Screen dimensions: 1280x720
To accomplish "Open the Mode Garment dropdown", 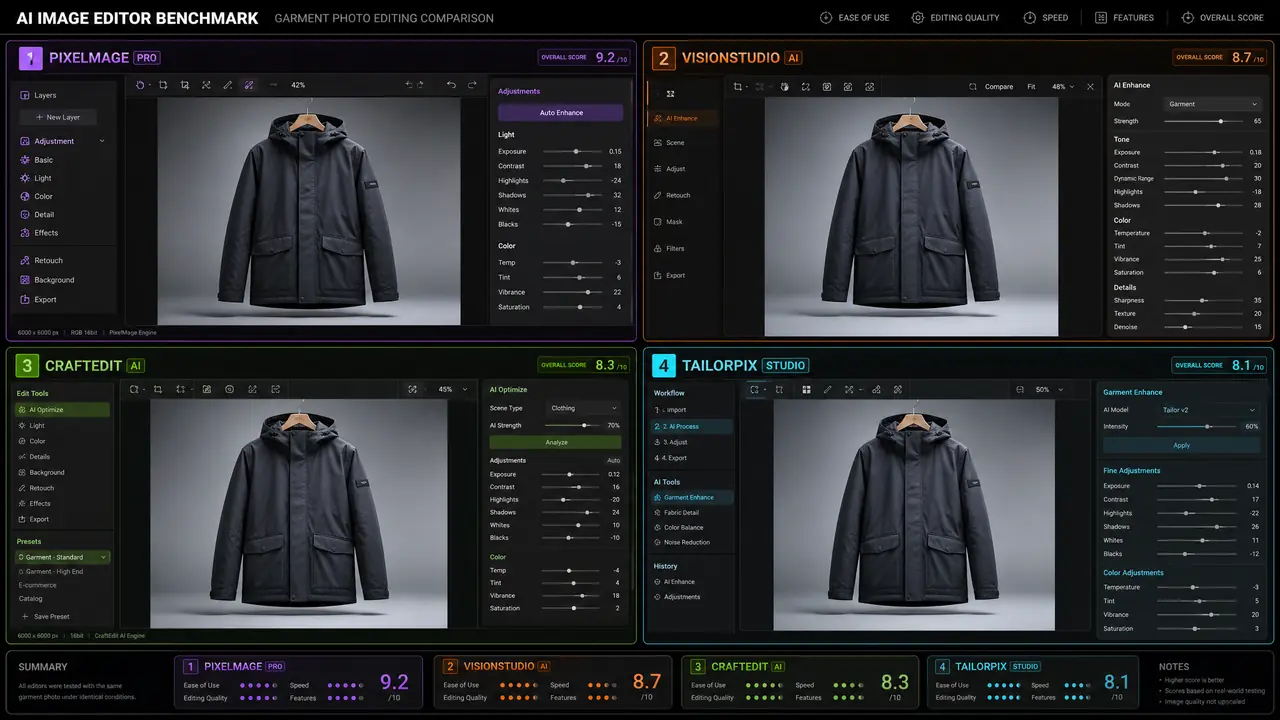I will click(1212, 104).
